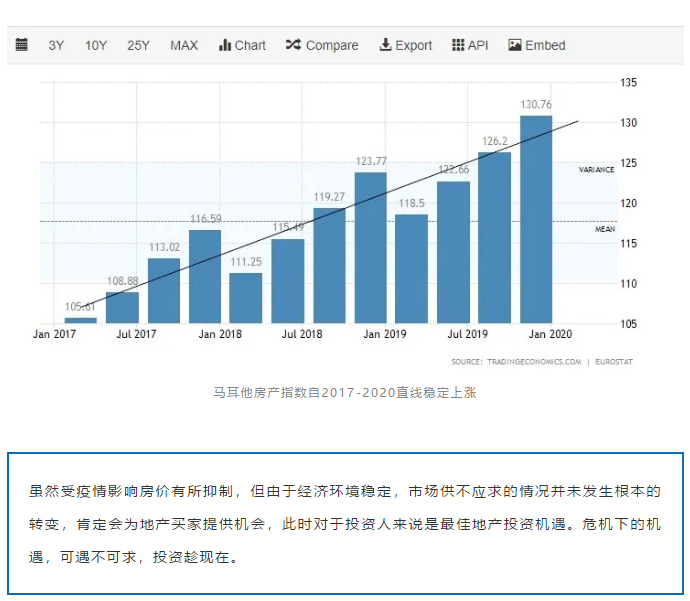Viewport: 690px width, 601px height.
Task: Click the Jul 2017 axis label
Action: 136,334
